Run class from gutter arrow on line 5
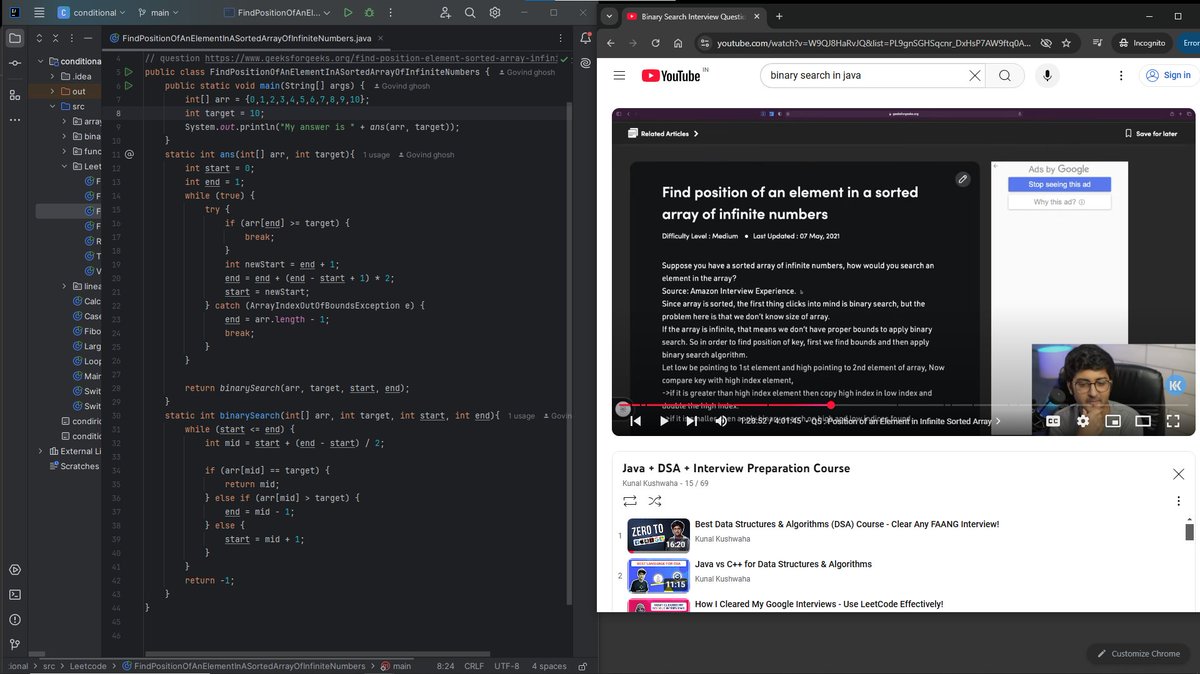The height and width of the screenshot is (674, 1200). tap(129, 72)
